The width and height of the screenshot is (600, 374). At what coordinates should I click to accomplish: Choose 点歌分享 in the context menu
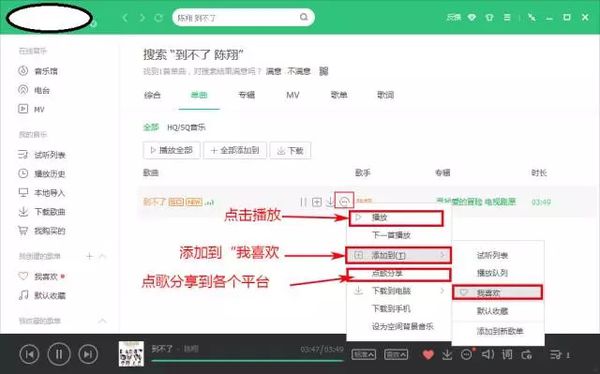398,274
